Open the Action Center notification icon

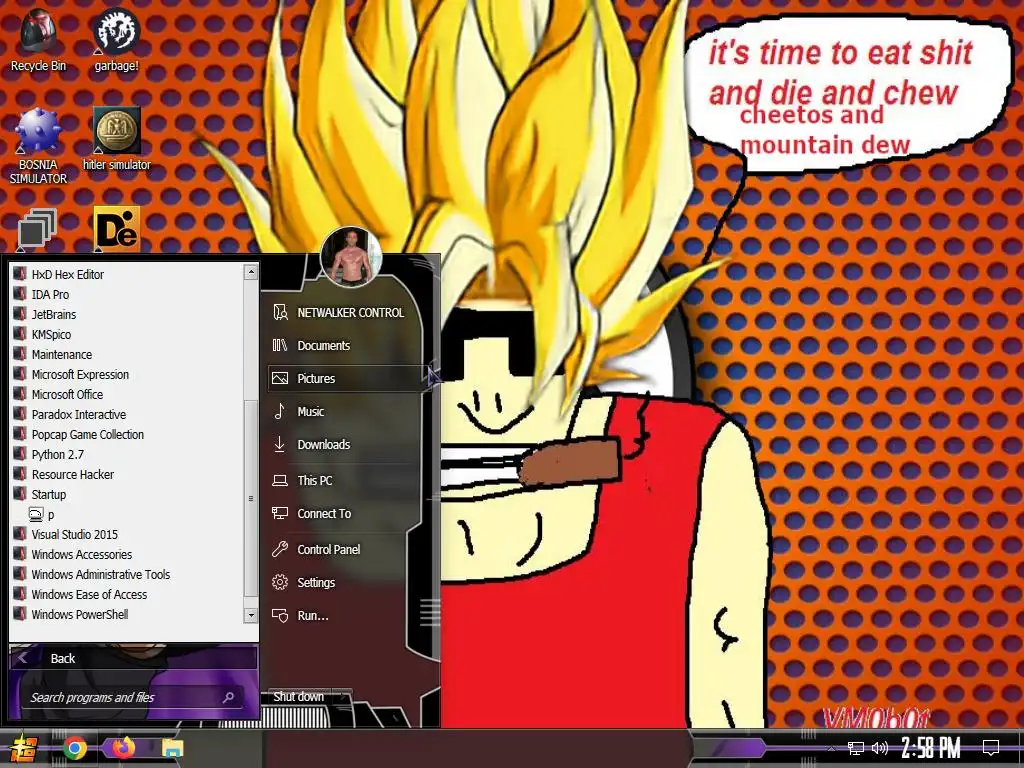click(991, 747)
